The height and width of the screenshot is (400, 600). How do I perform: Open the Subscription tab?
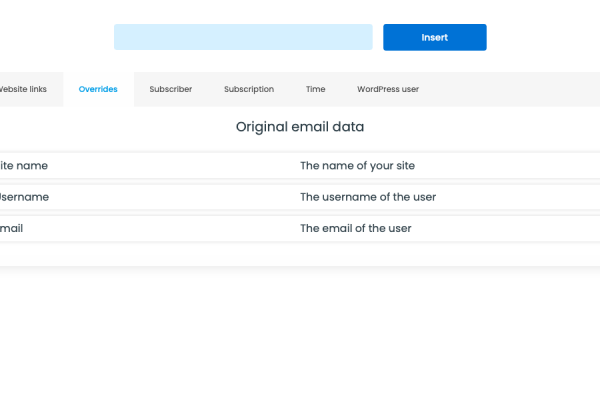[x=249, y=89]
